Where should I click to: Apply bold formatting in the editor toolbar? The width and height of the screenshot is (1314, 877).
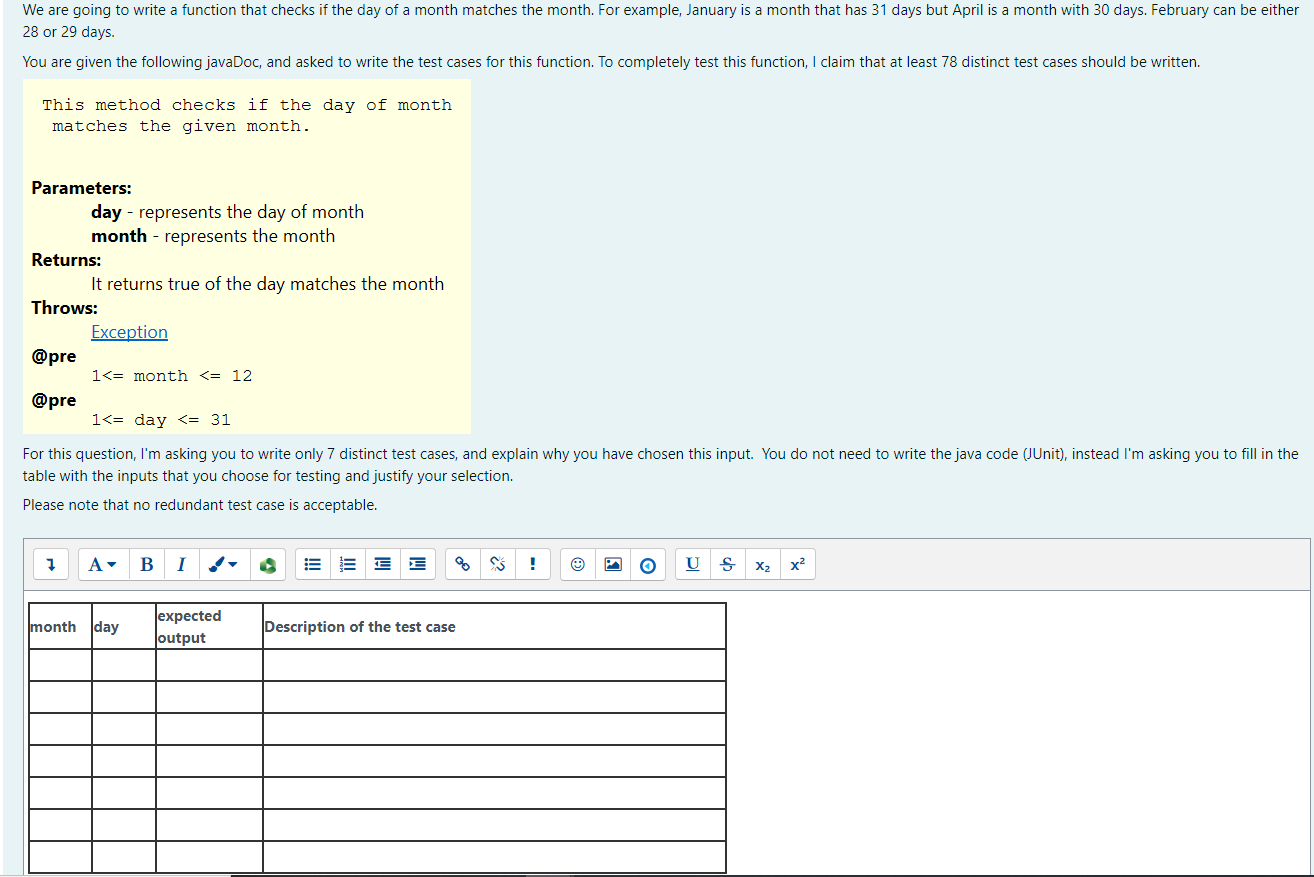pyautogui.click(x=146, y=564)
